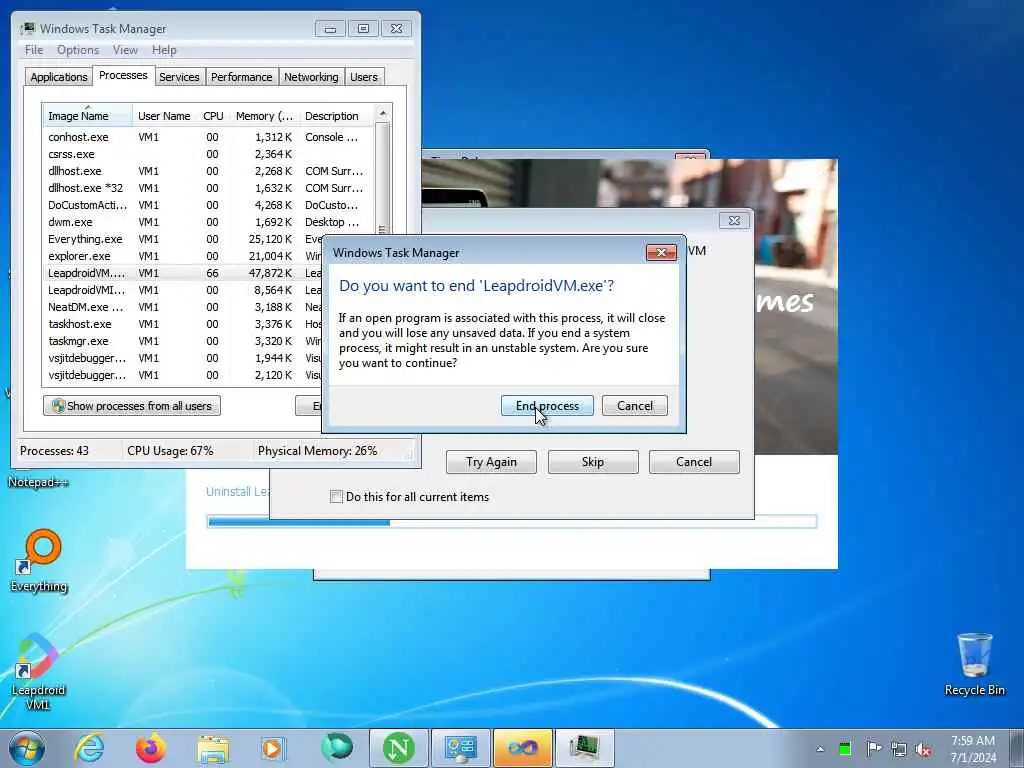Click End process in the confirmation dialog

coord(547,406)
